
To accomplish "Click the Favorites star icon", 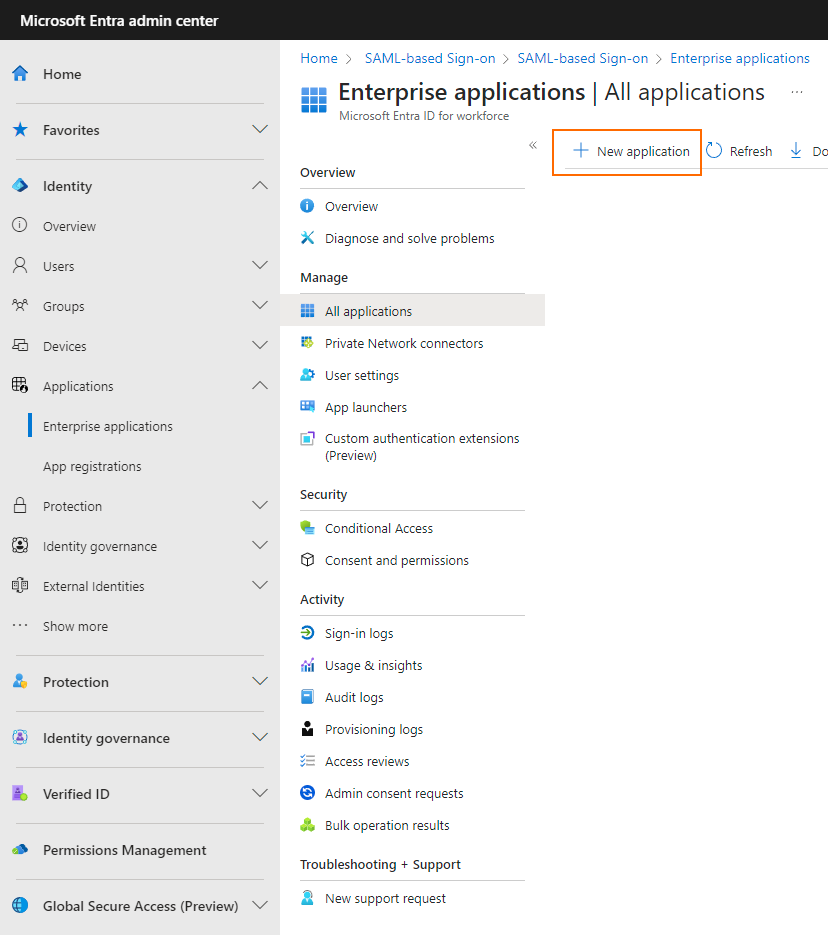I will click(x=20, y=129).
